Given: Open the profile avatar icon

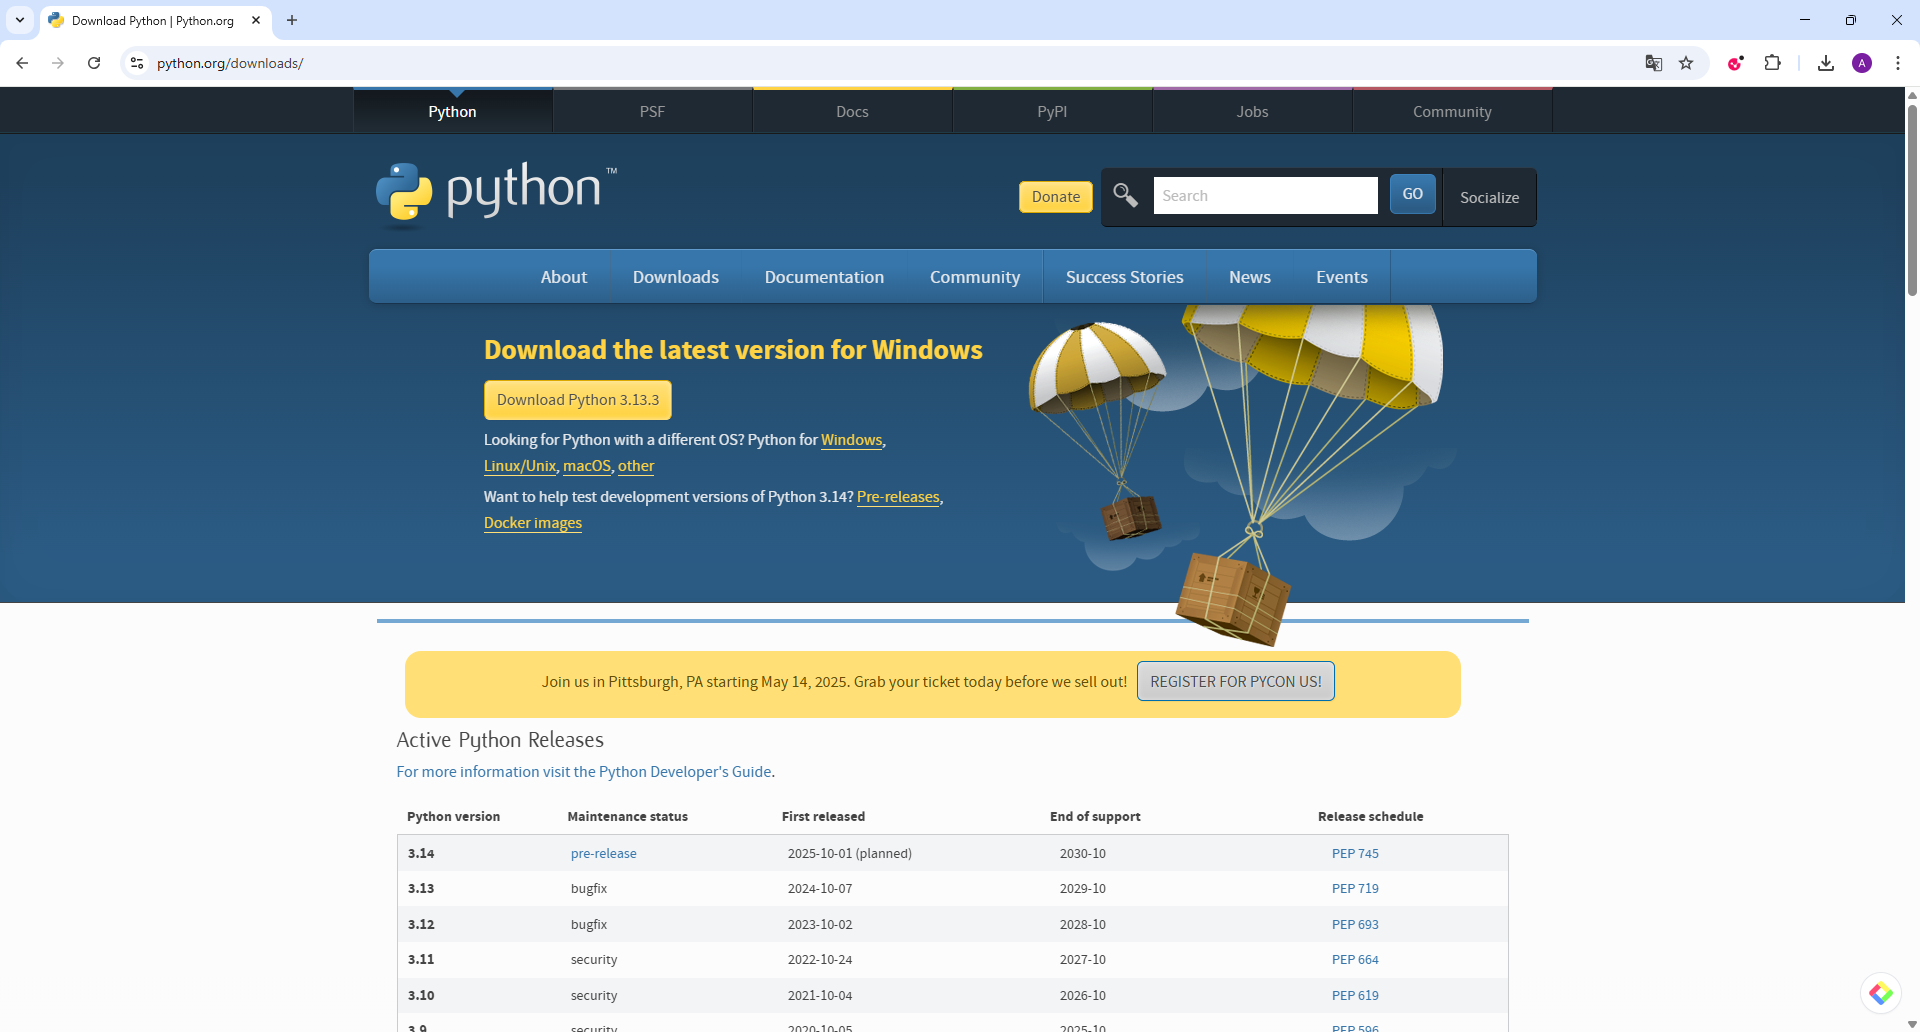Looking at the screenshot, I should pyautogui.click(x=1862, y=63).
